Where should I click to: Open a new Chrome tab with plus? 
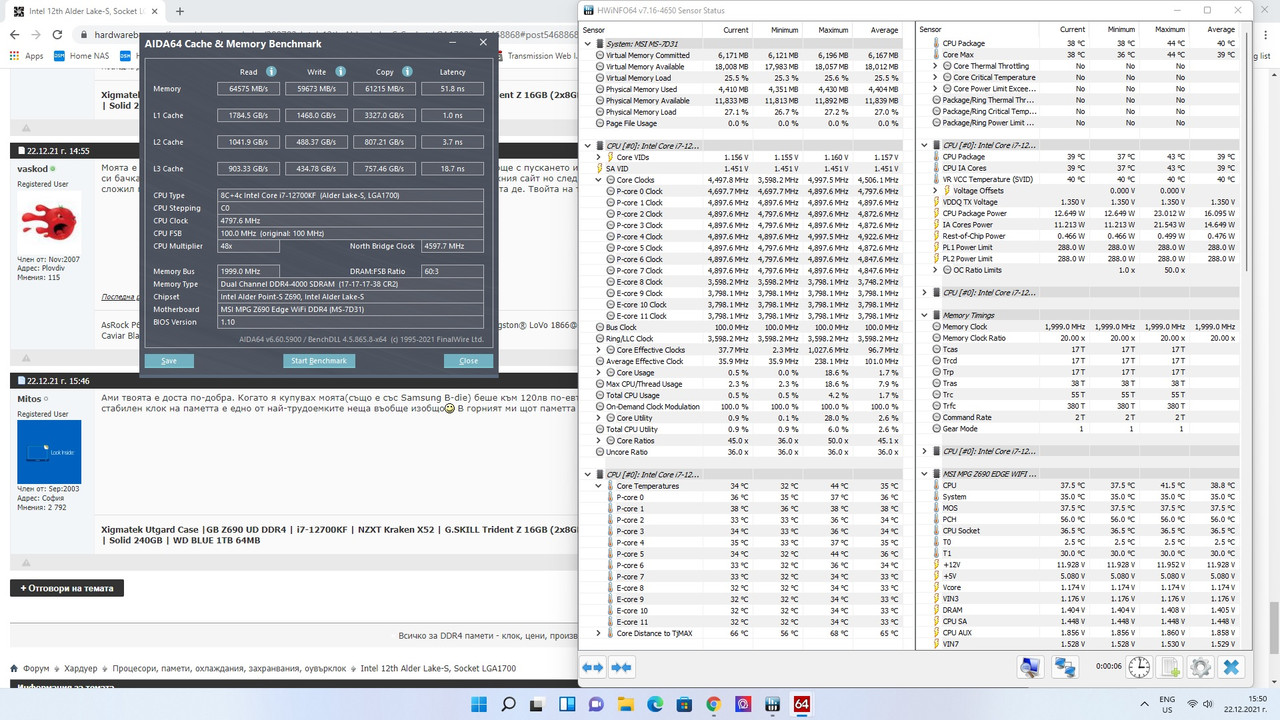coord(179,12)
